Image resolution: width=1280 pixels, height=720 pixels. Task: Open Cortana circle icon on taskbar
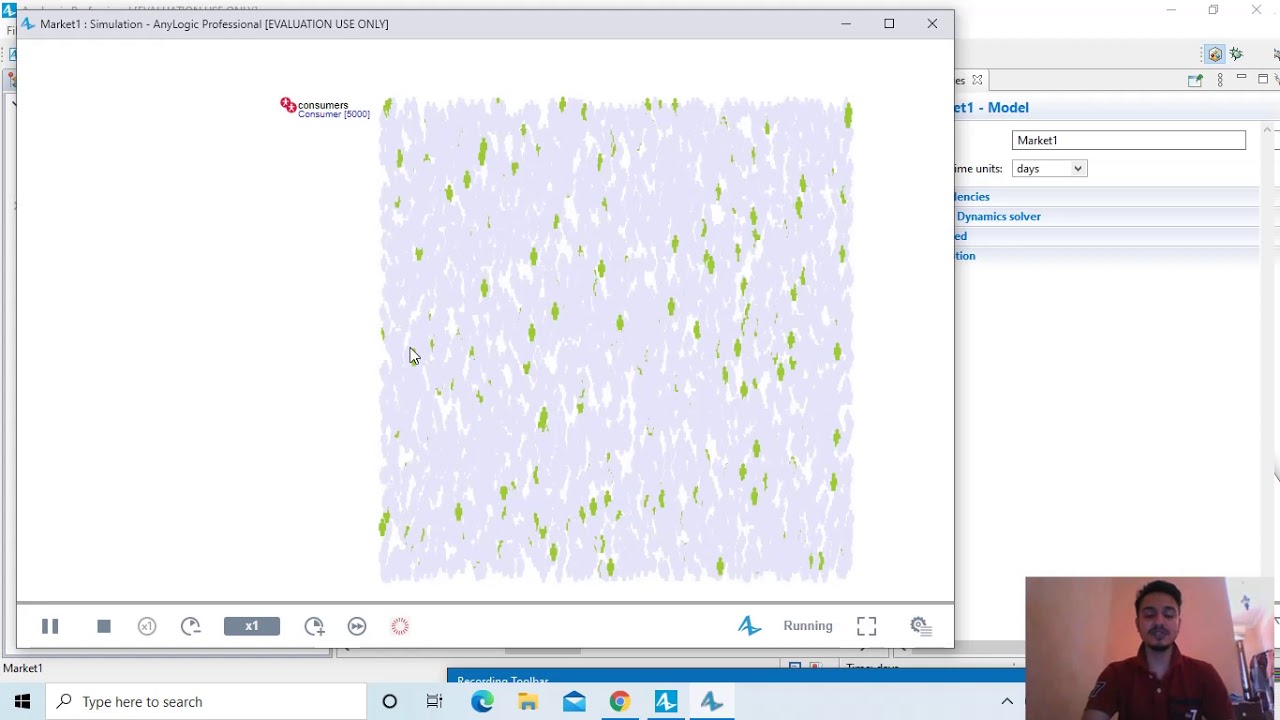click(390, 702)
